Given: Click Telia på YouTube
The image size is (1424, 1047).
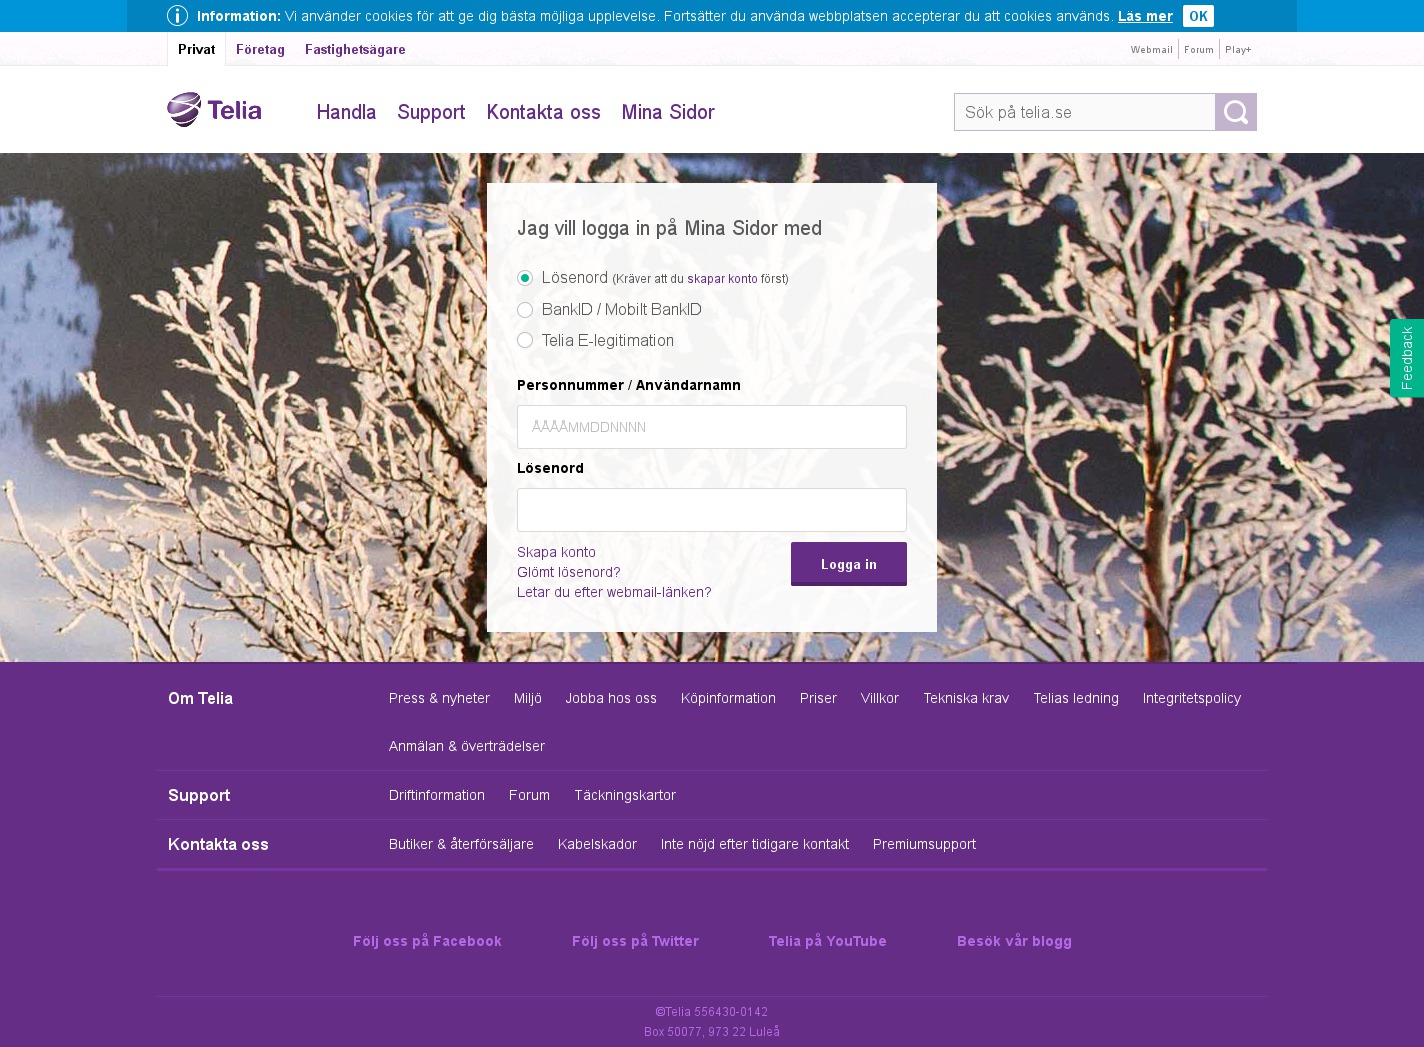Looking at the screenshot, I should (x=827, y=941).
